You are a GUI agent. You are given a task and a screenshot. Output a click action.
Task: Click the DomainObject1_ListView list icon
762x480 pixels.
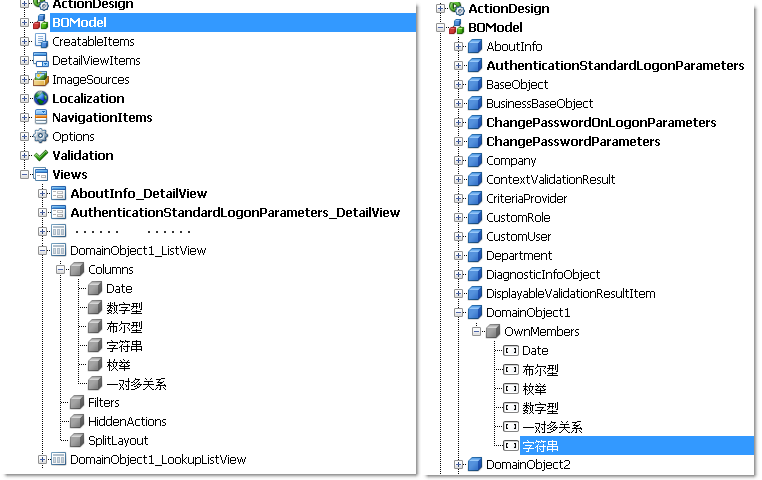point(59,250)
